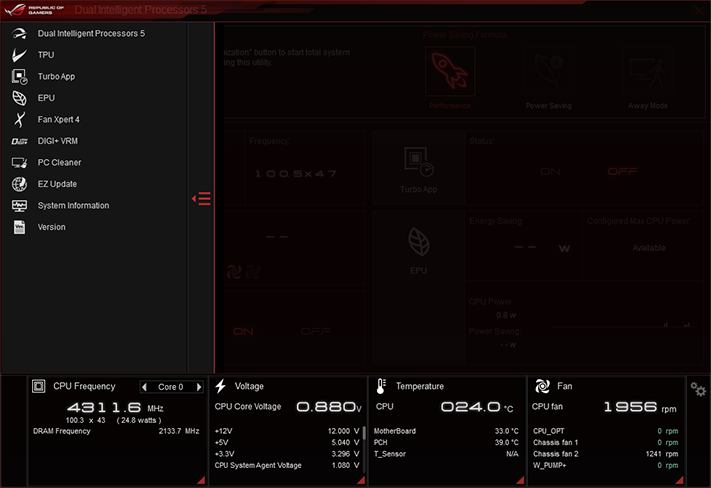Viewport: 711px width, 488px height.
Task: Click the 100.5x47 frequency readout
Action: click(296, 174)
